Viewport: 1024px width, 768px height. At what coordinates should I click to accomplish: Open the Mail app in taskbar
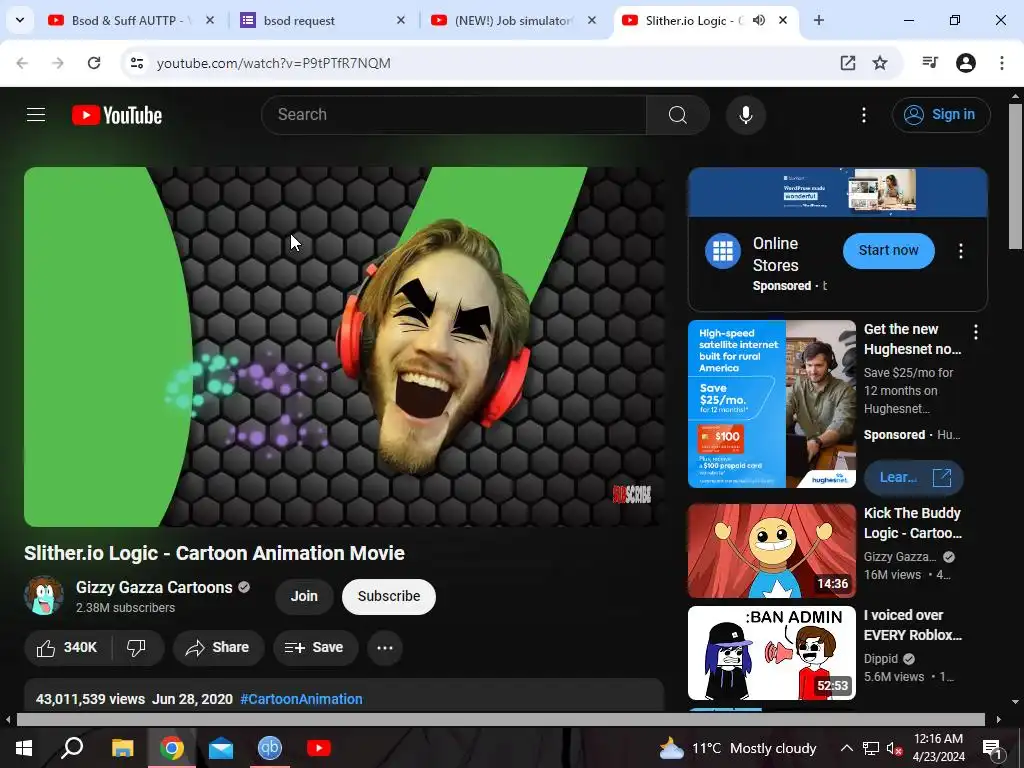tap(221, 748)
